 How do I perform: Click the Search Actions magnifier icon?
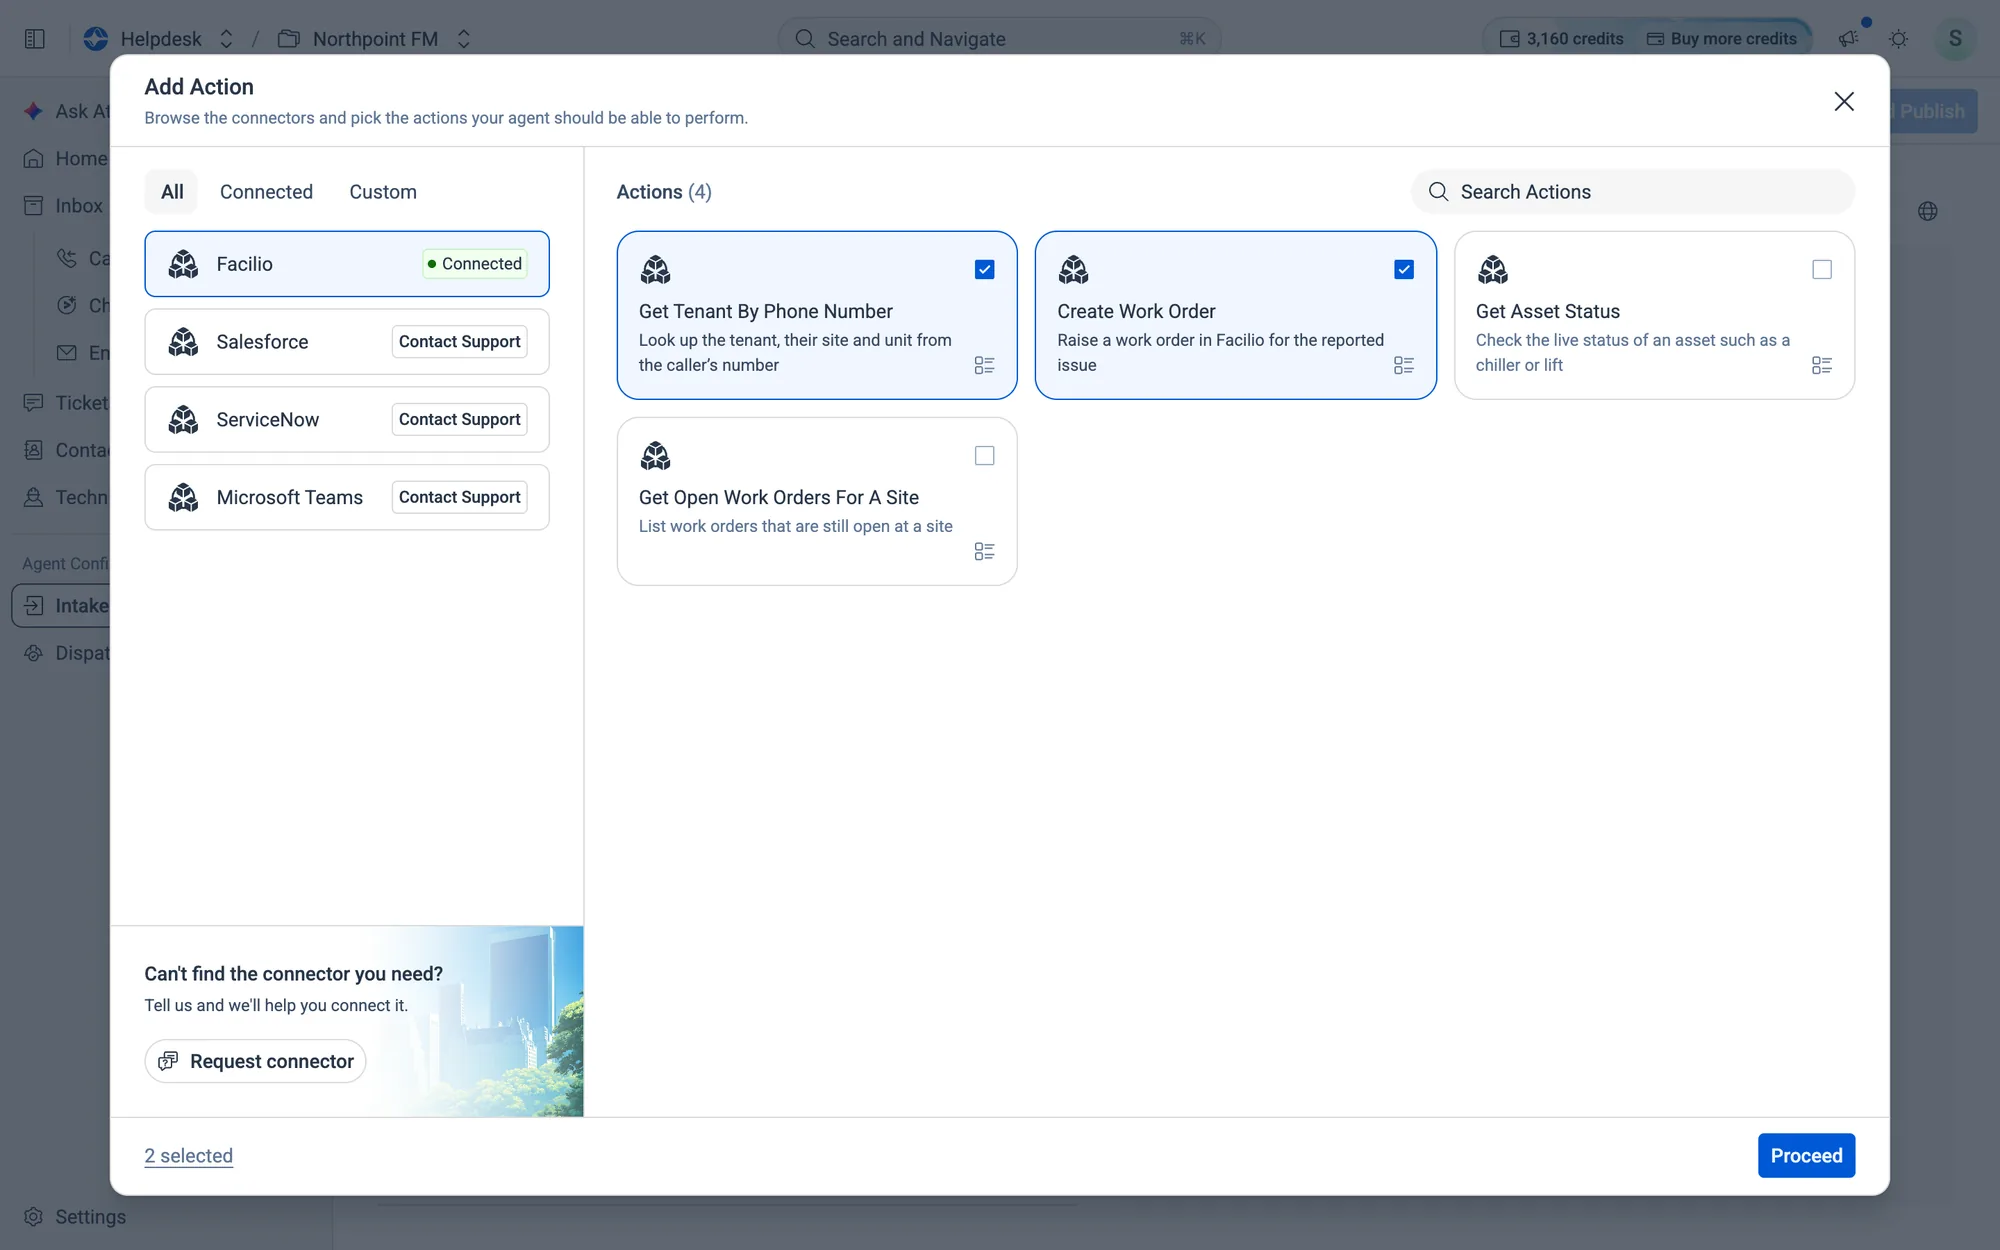[x=1438, y=192]
